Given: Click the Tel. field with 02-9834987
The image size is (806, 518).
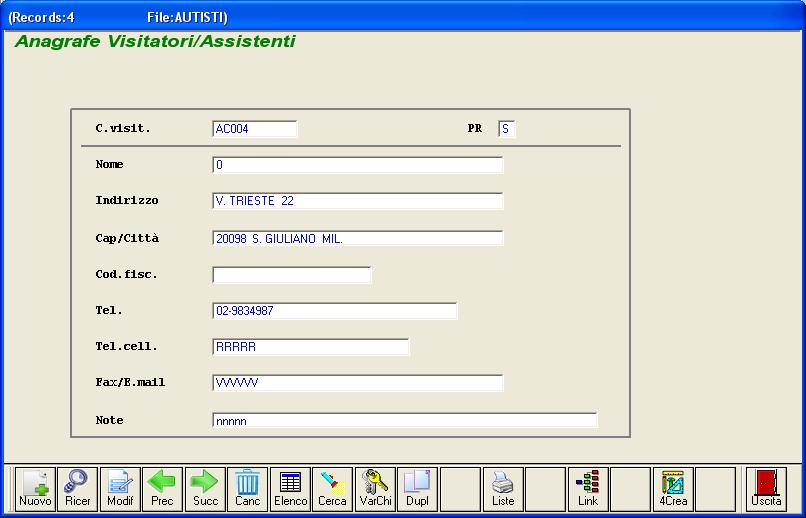Looking at the screenshot, I should coord(334,311).
